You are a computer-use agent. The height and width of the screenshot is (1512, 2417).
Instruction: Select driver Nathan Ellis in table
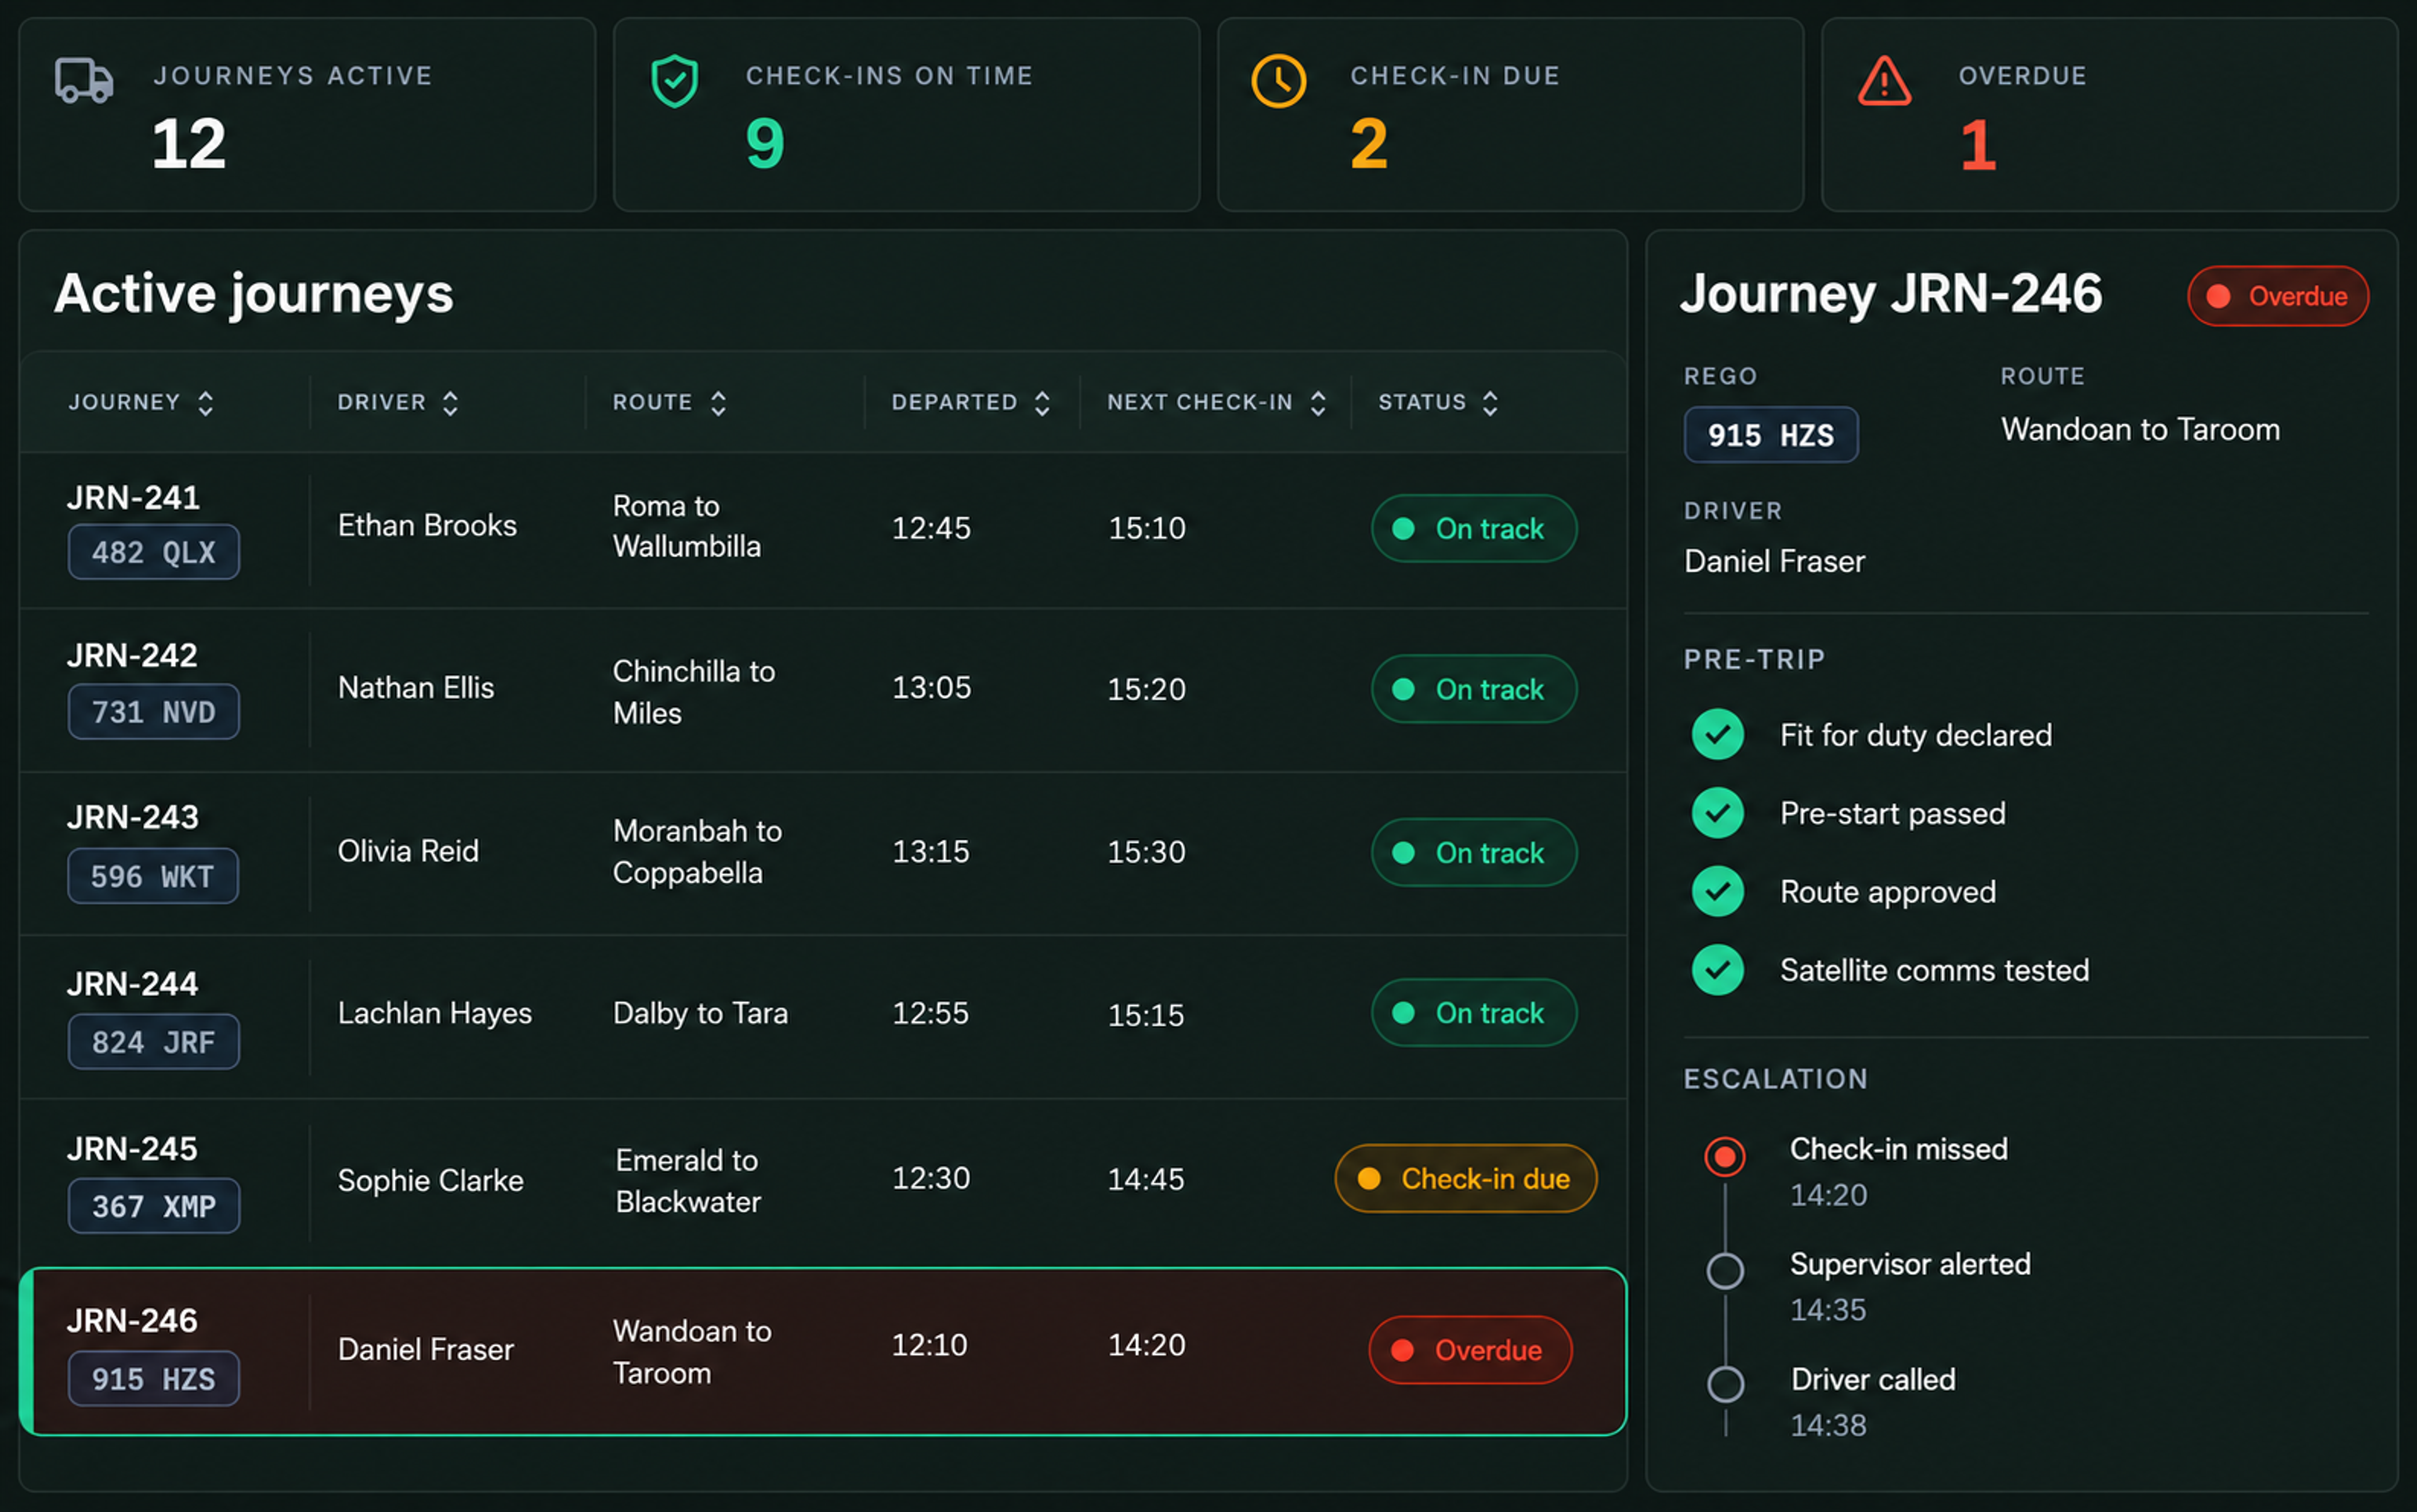pos(416,688)
